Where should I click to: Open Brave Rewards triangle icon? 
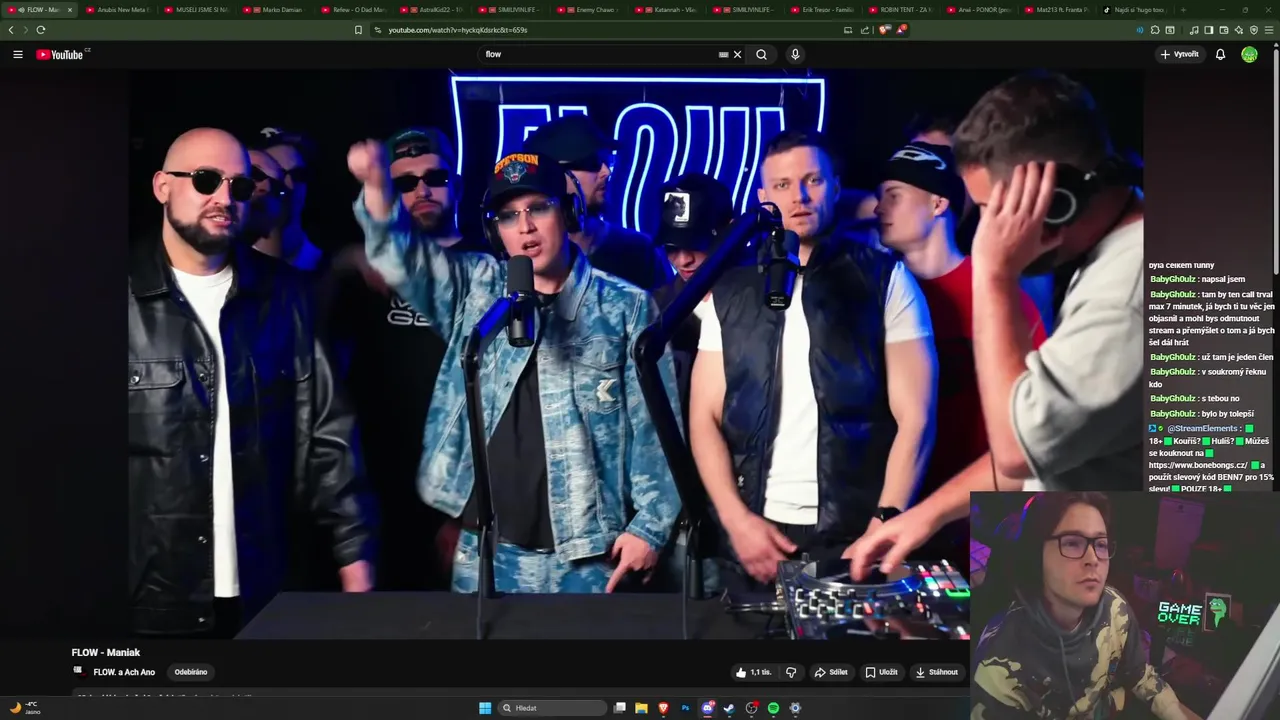901,30
